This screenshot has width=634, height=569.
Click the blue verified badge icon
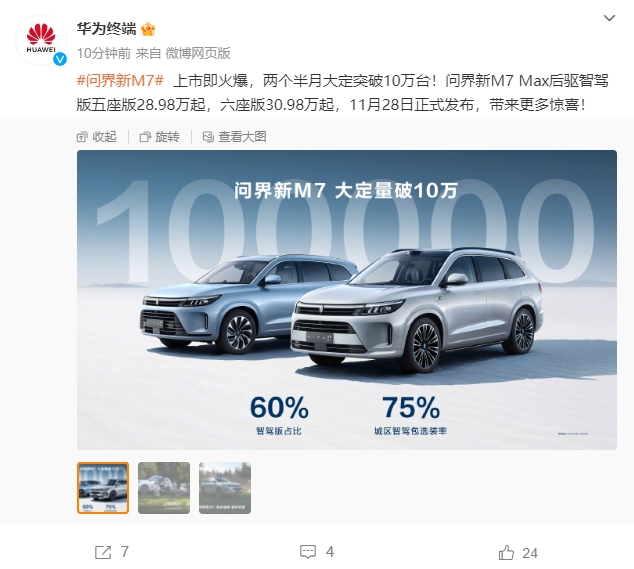[60, 59]
